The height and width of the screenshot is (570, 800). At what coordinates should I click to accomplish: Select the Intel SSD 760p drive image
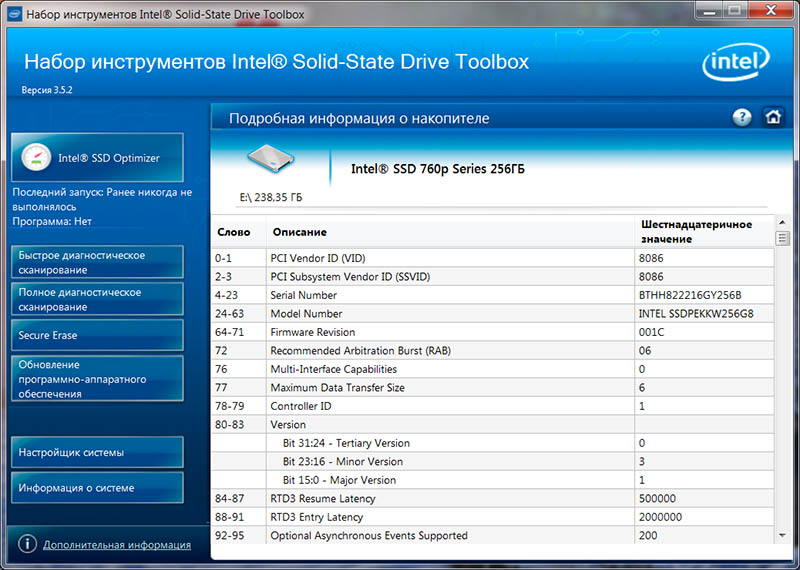(270, 160)
